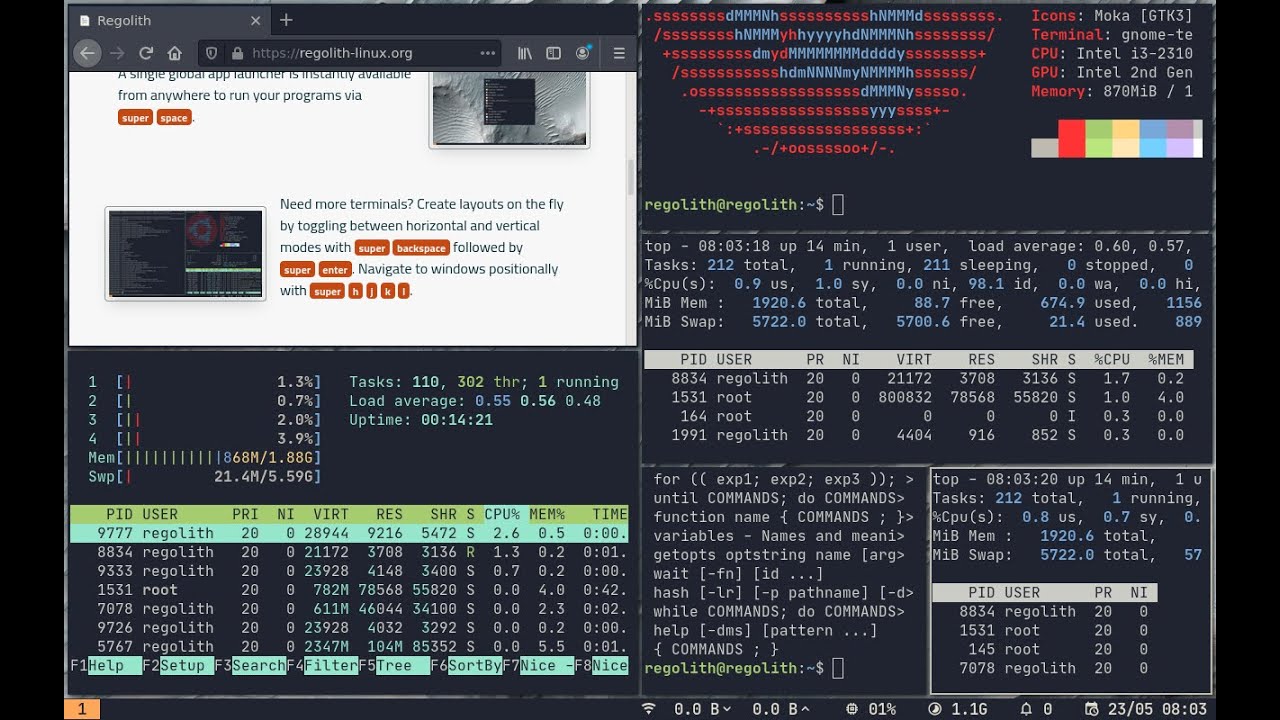Click the 'Terminal: gnome-te' neofetch line
This screenshot has width=1280, height=720.
click(x=1112, y=35)
